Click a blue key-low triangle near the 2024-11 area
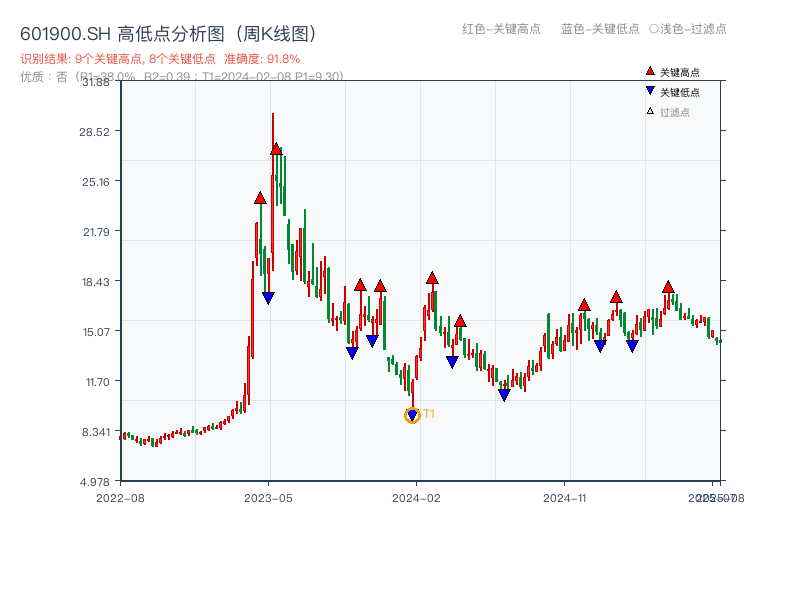 click(x=600, y=345)
